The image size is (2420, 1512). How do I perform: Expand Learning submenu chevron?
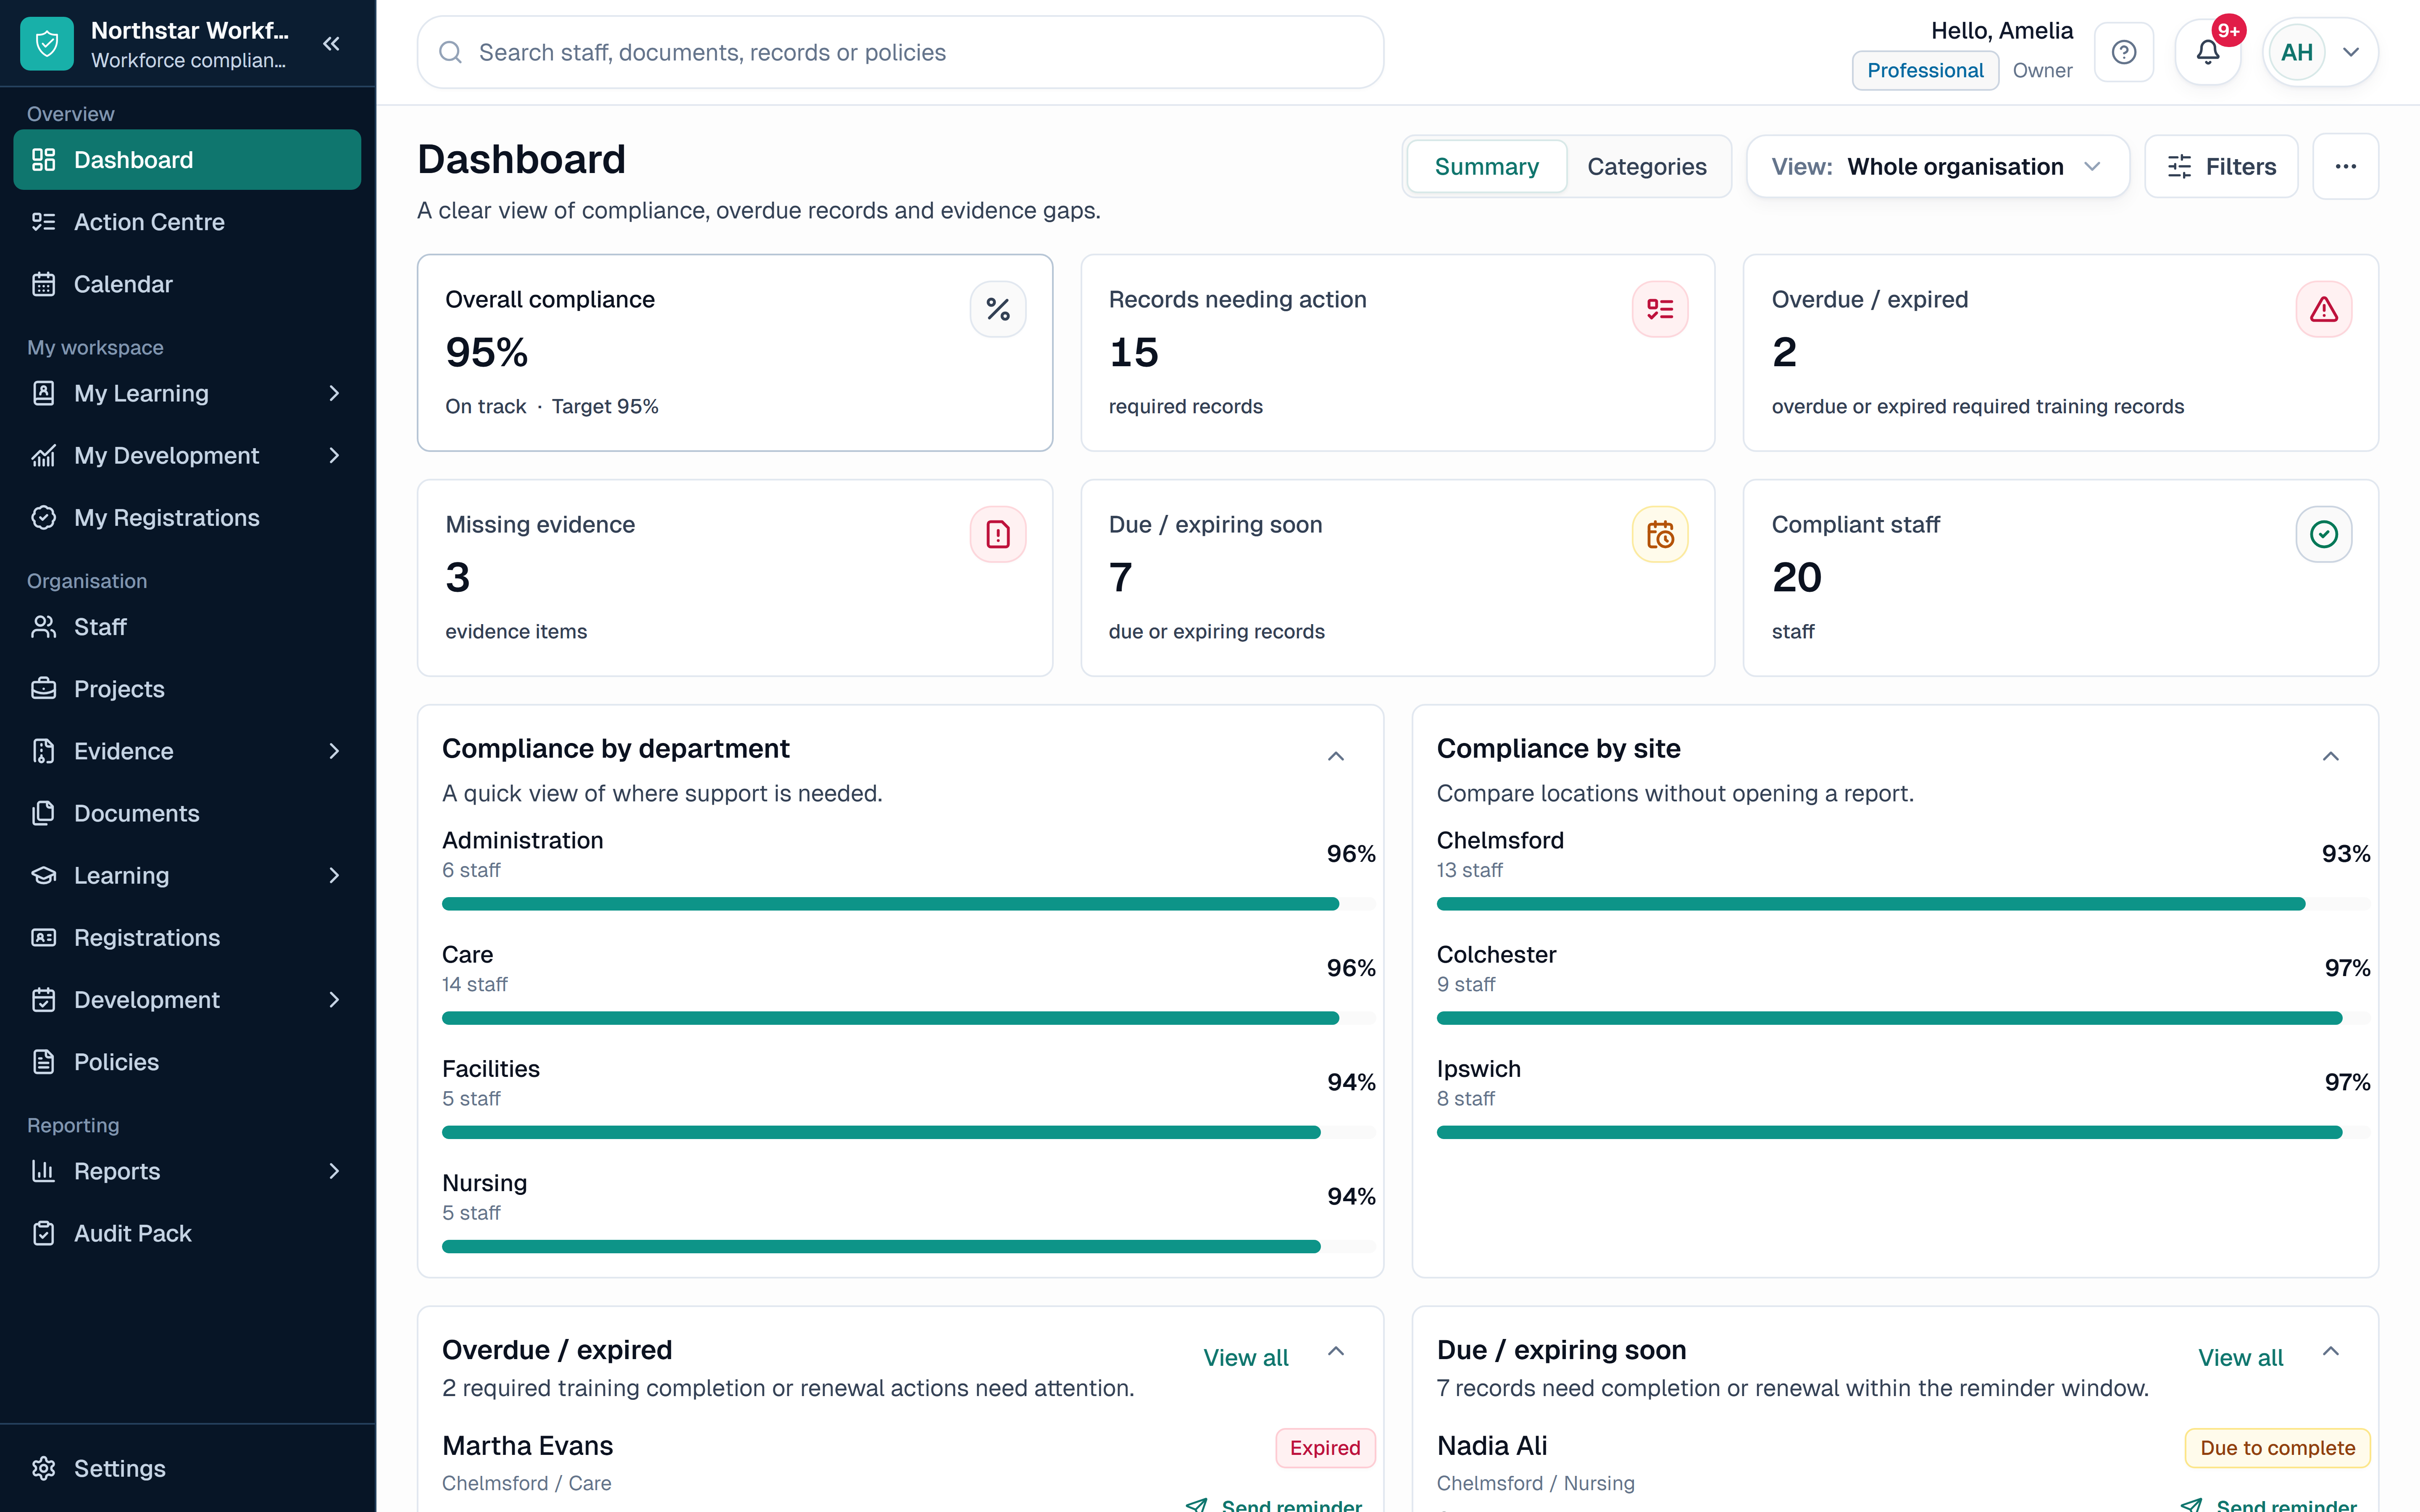point(334,875)
